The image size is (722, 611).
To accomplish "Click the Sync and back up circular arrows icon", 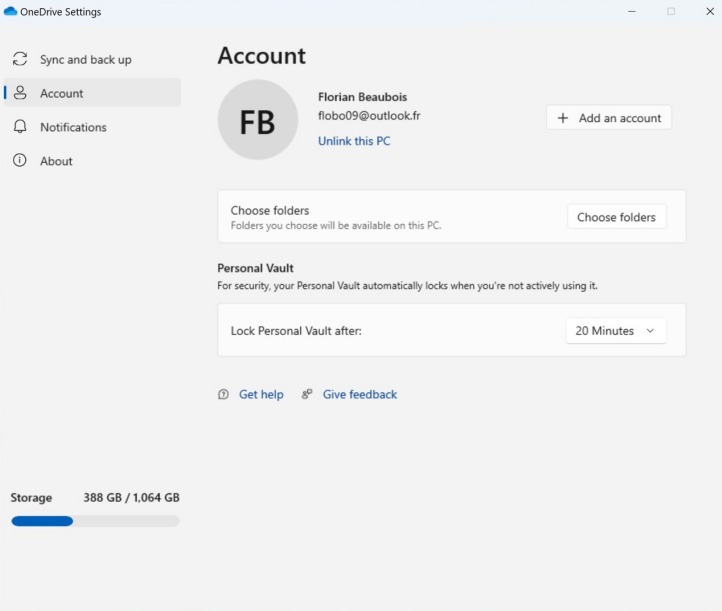I will [x=20, y=59].
